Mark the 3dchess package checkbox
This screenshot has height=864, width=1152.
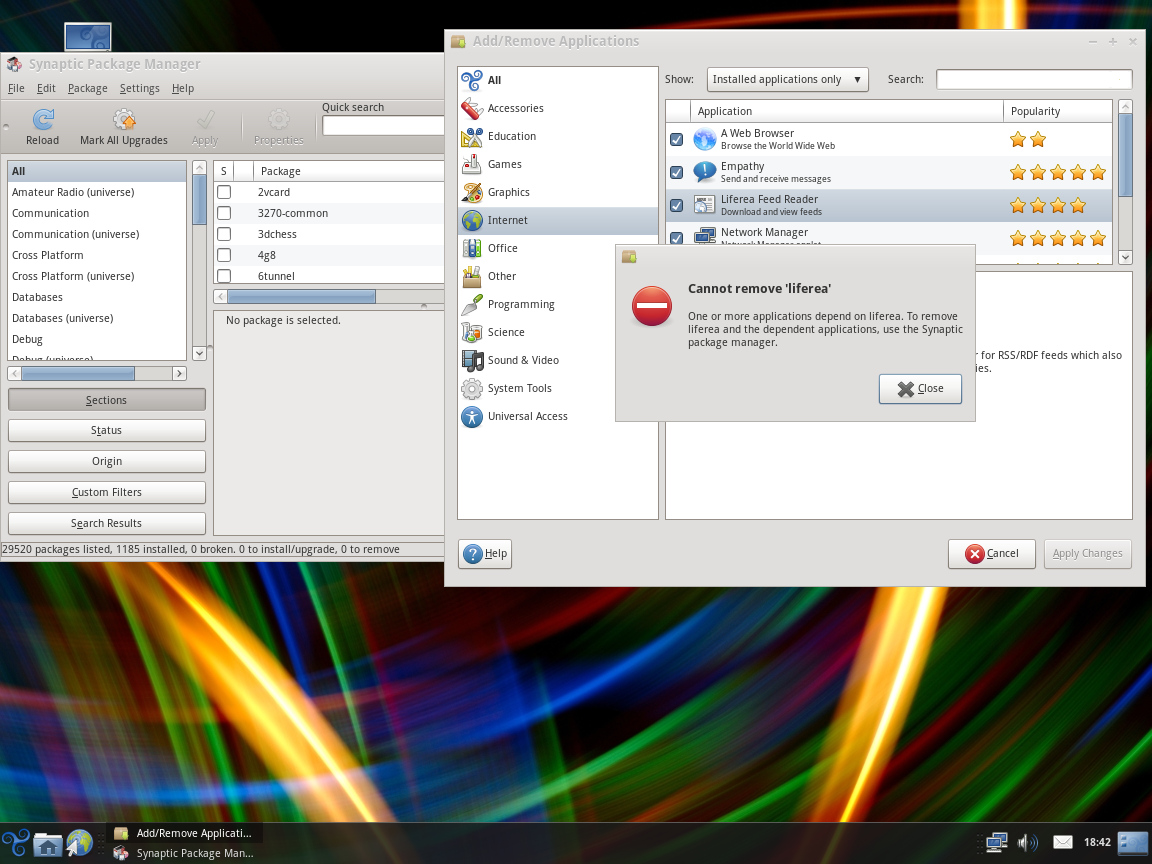point(224,234)
